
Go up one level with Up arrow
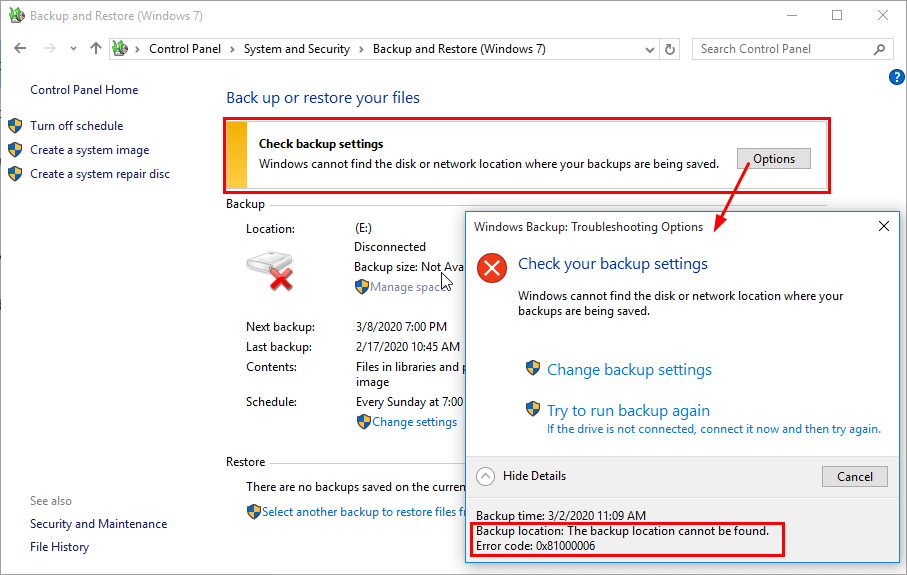pyautogui.click(x=96, y=49)
